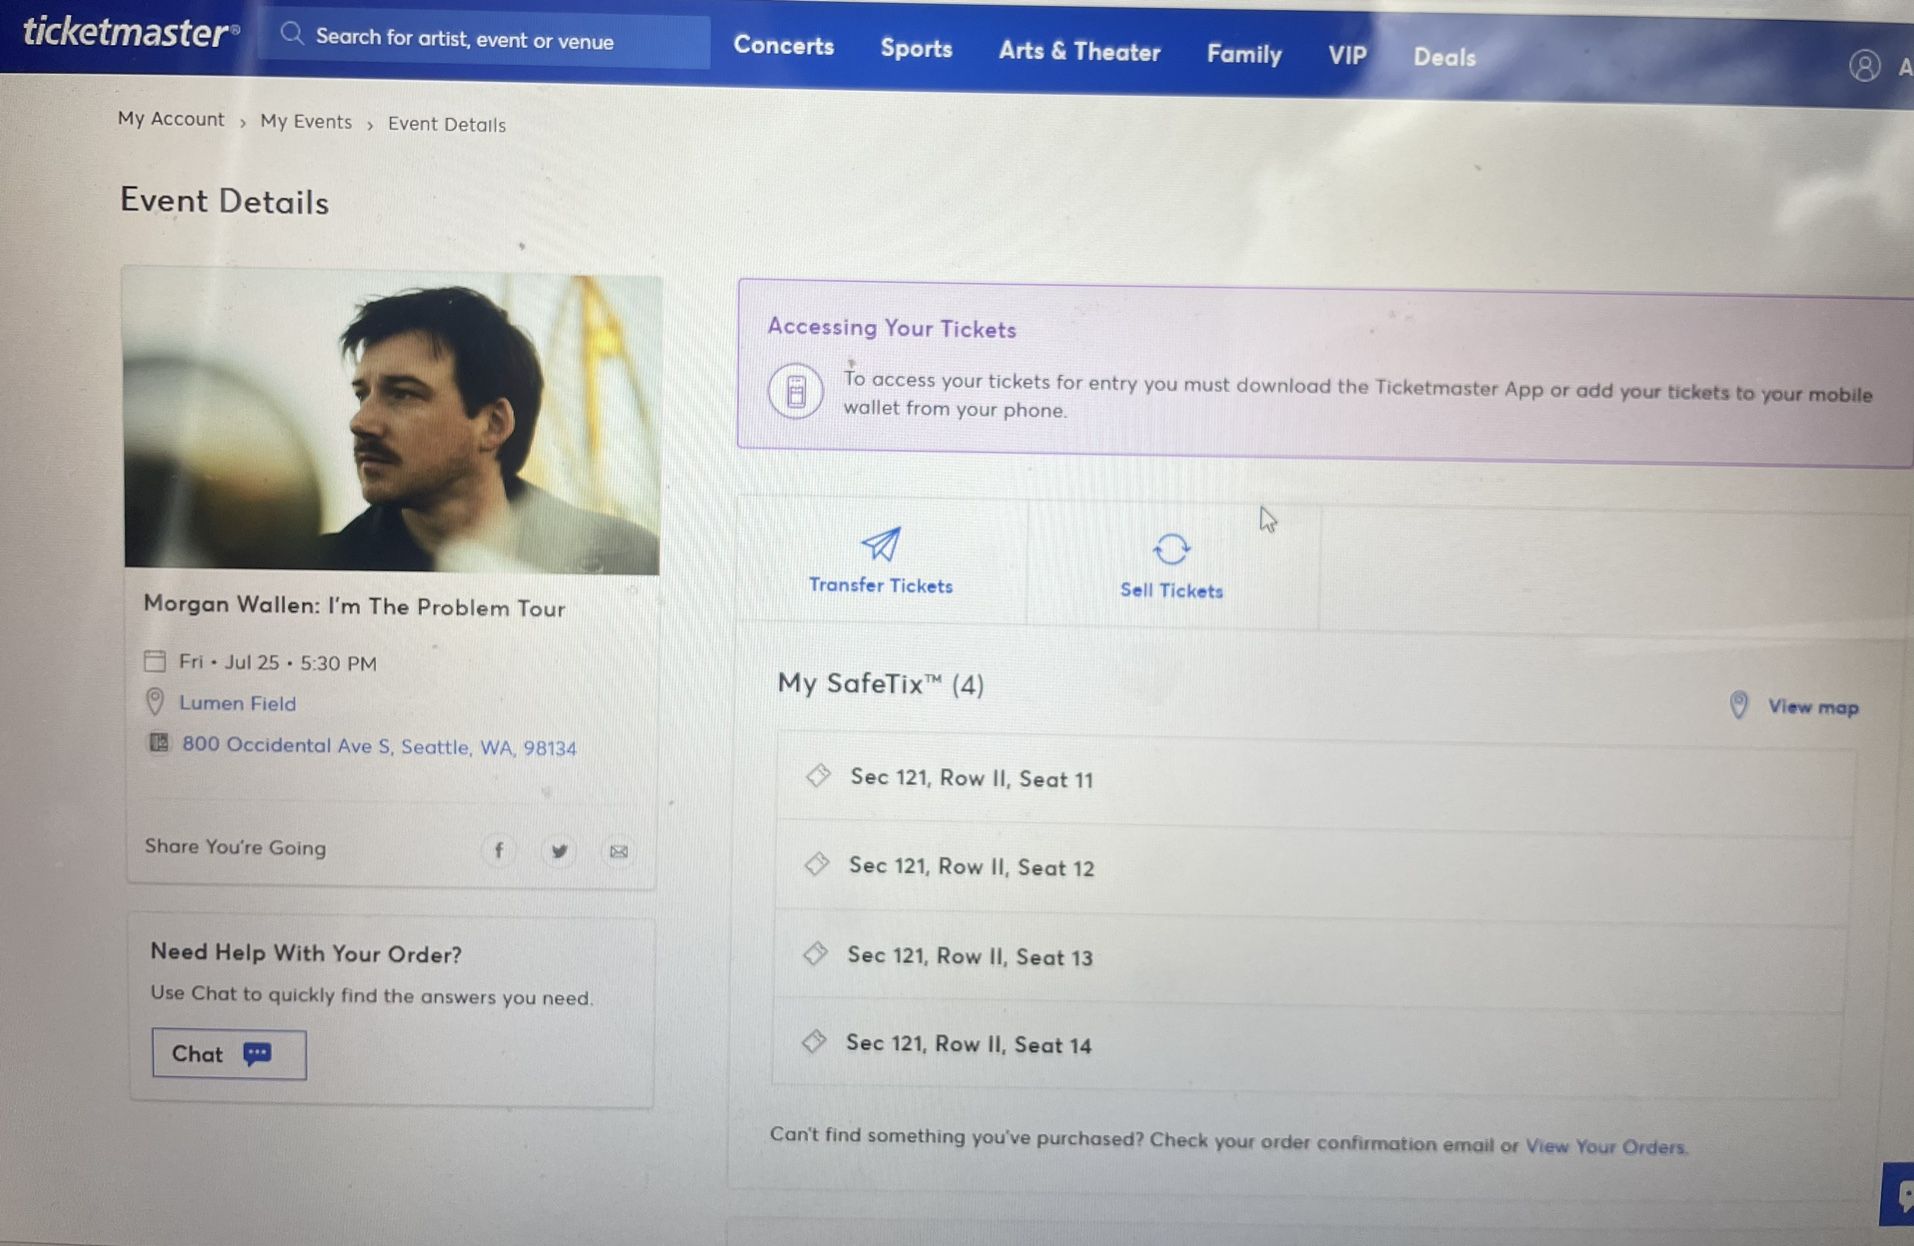The width and height of the screenshot is (1914, 1246).
Task: Click the Sell Tickets refresh icon
Action: (x=1171, y=549)
